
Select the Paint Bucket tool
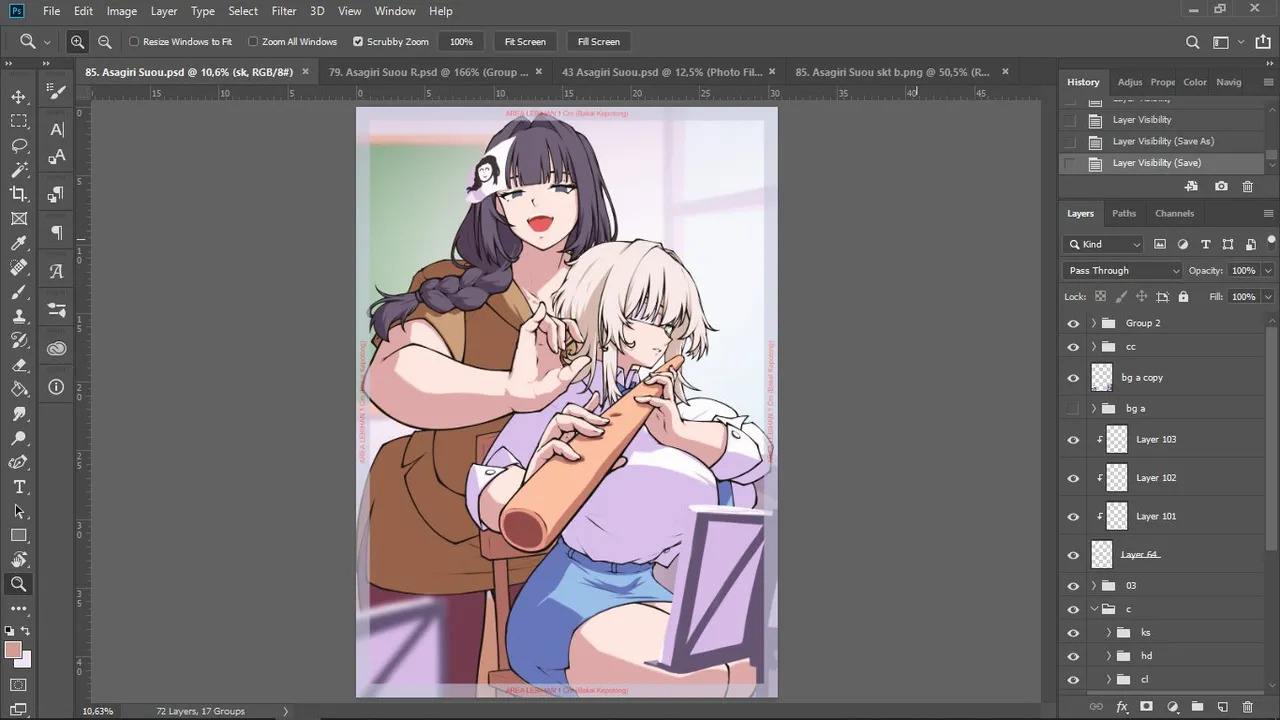19,389
